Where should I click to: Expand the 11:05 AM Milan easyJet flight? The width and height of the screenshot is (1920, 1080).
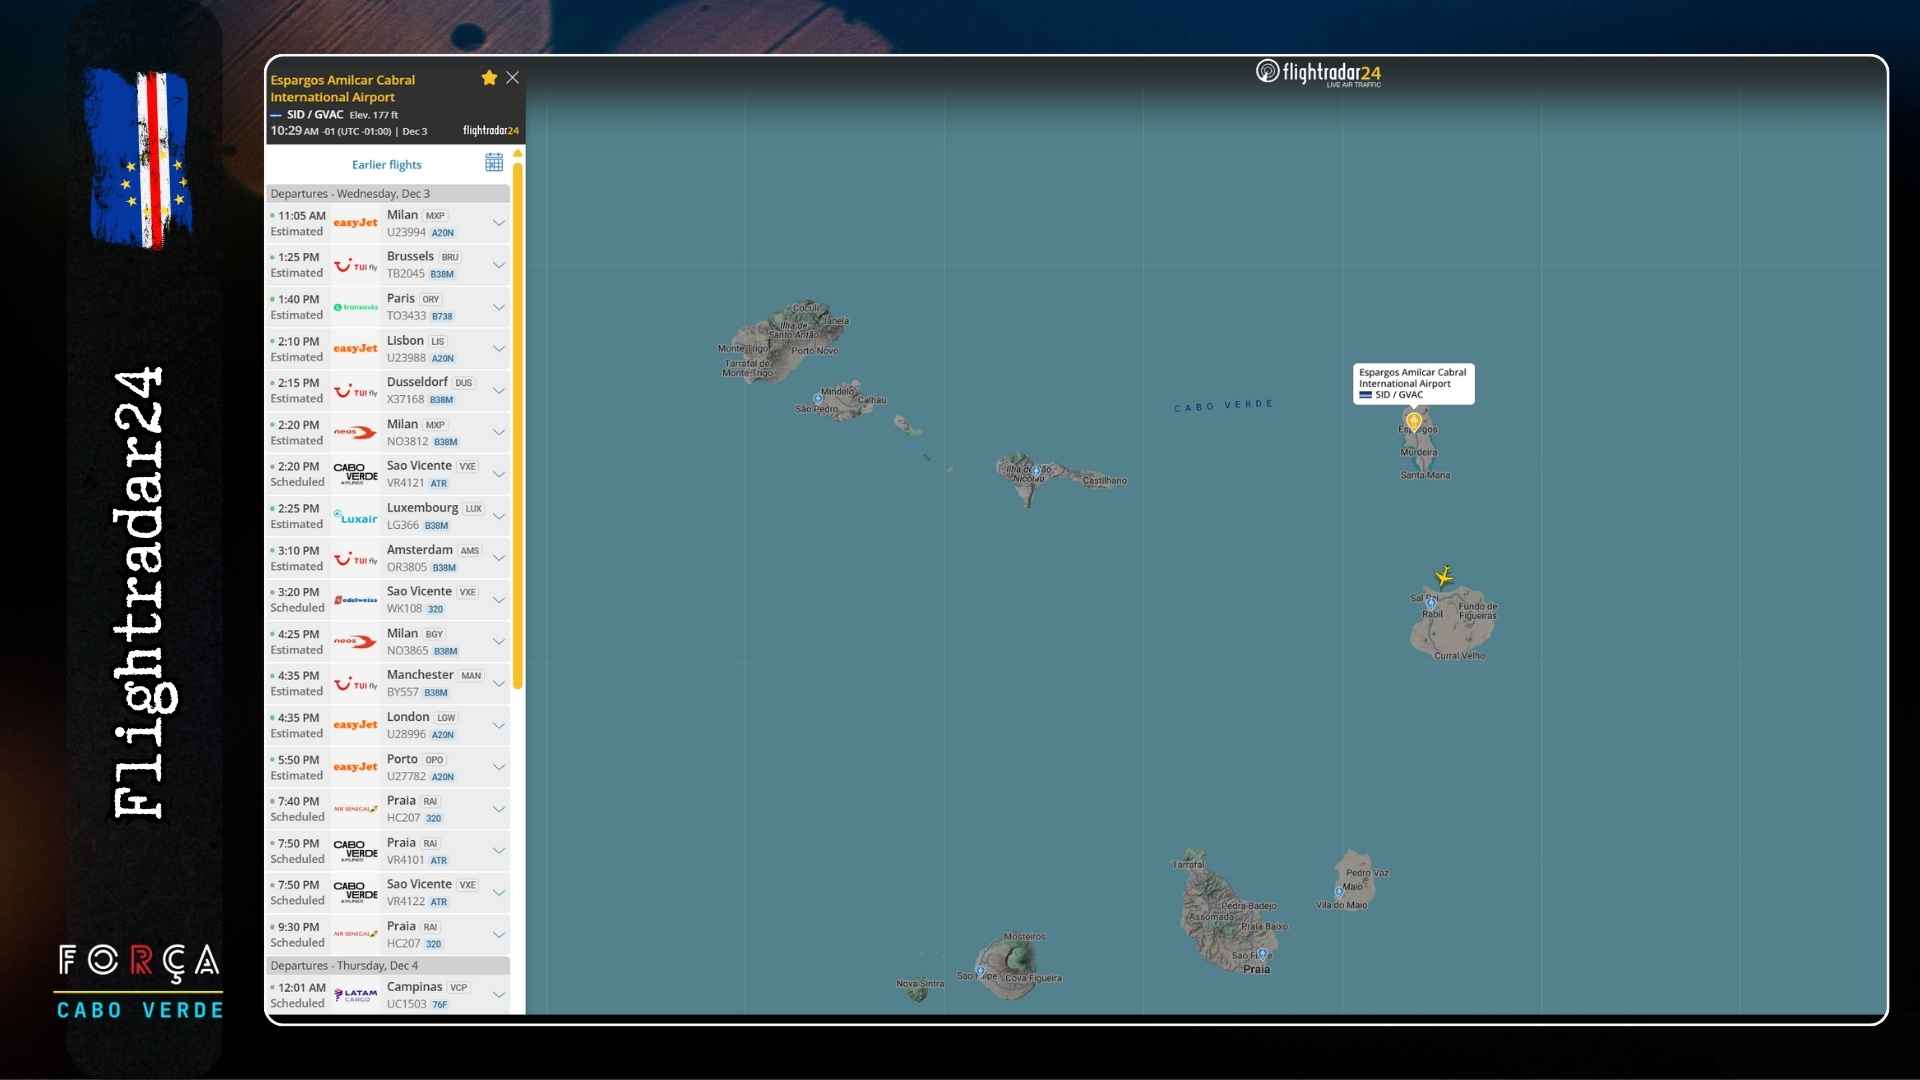tap(498, 223)
